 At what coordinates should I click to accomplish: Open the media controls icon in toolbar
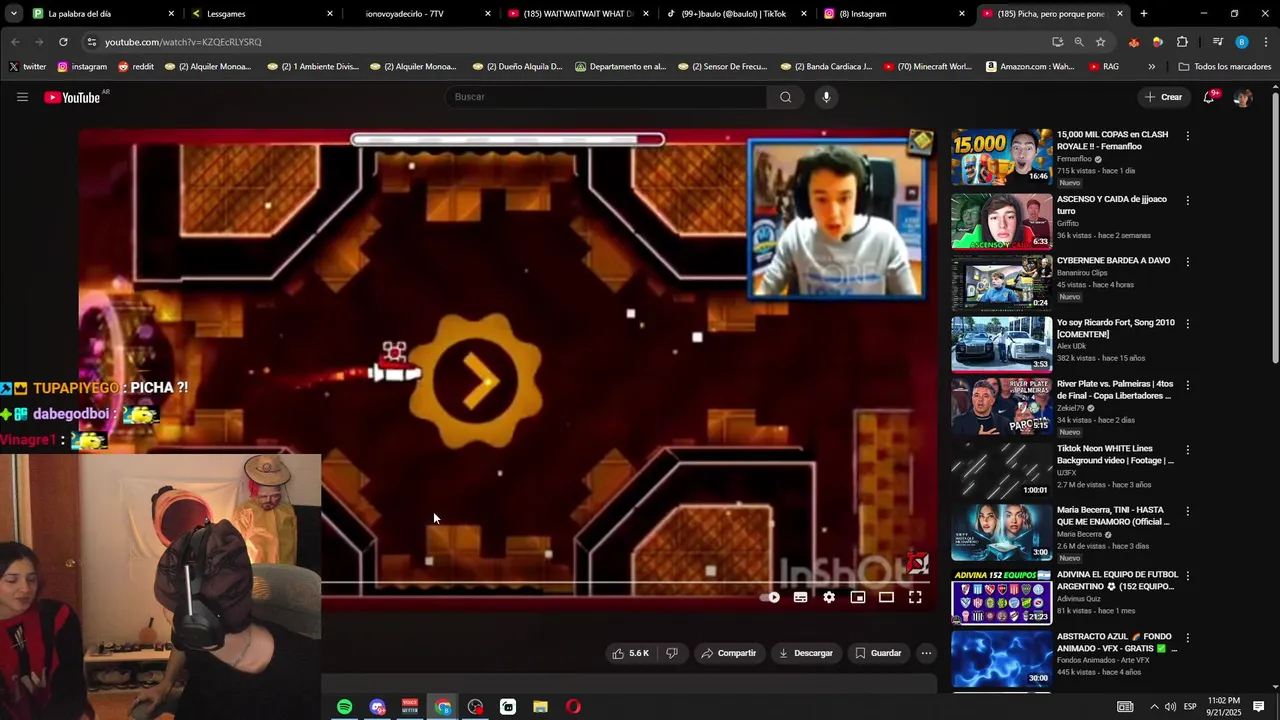(1217, 42)
